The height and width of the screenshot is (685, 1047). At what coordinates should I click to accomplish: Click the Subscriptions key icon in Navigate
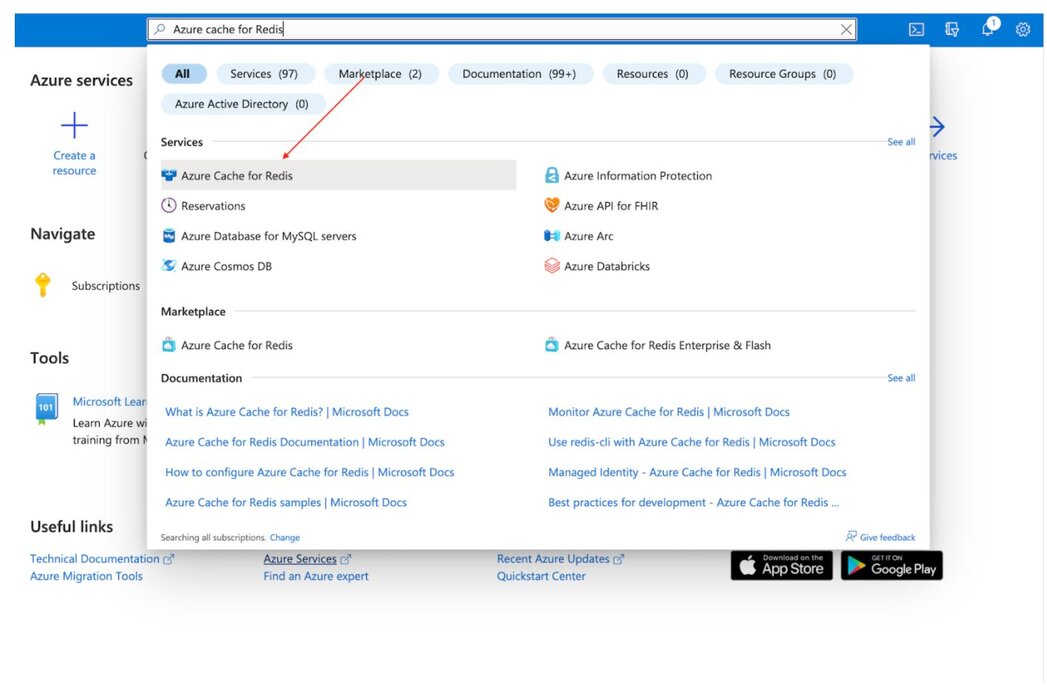pos(43,285)
